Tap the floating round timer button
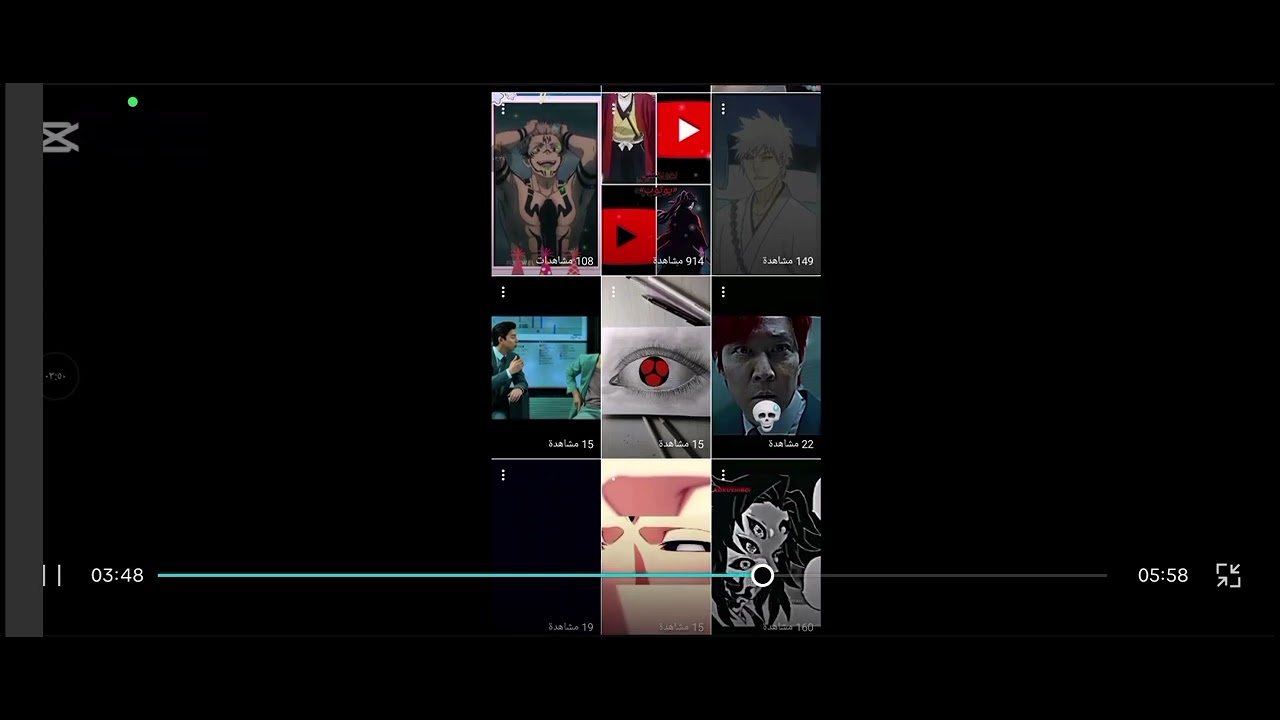1280x720 pixels. coord(57,376)
